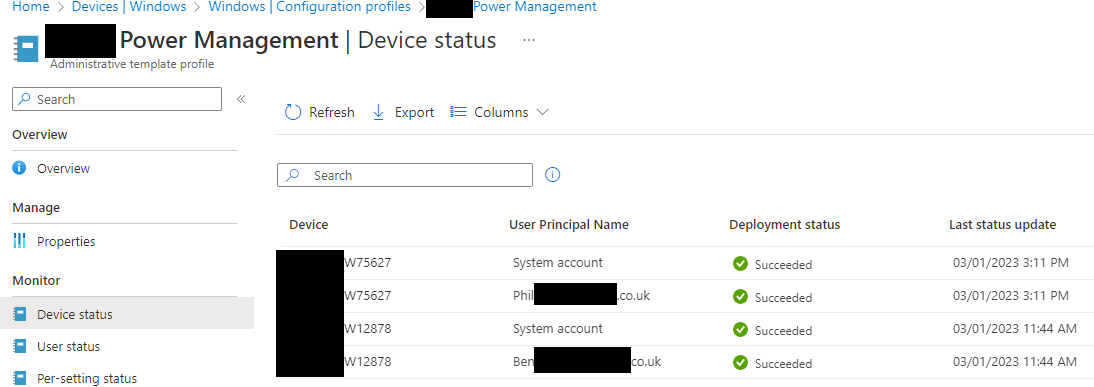Select Device status in Monitor menu
This screenshot has width=1094, height=387.
tap(127, 314)
